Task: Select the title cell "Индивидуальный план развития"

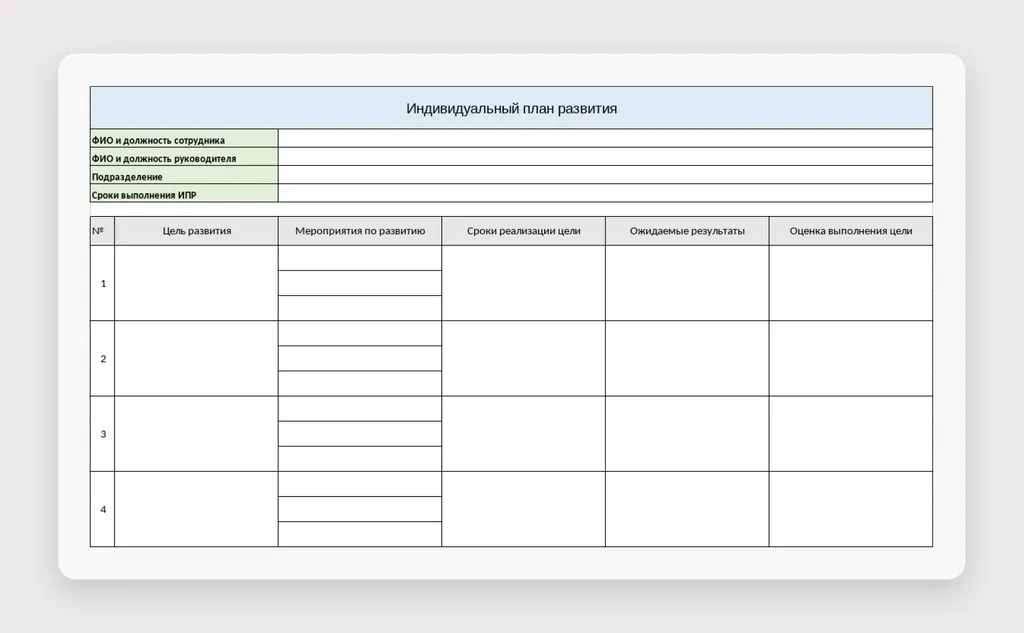Action: tap(511, 108)
